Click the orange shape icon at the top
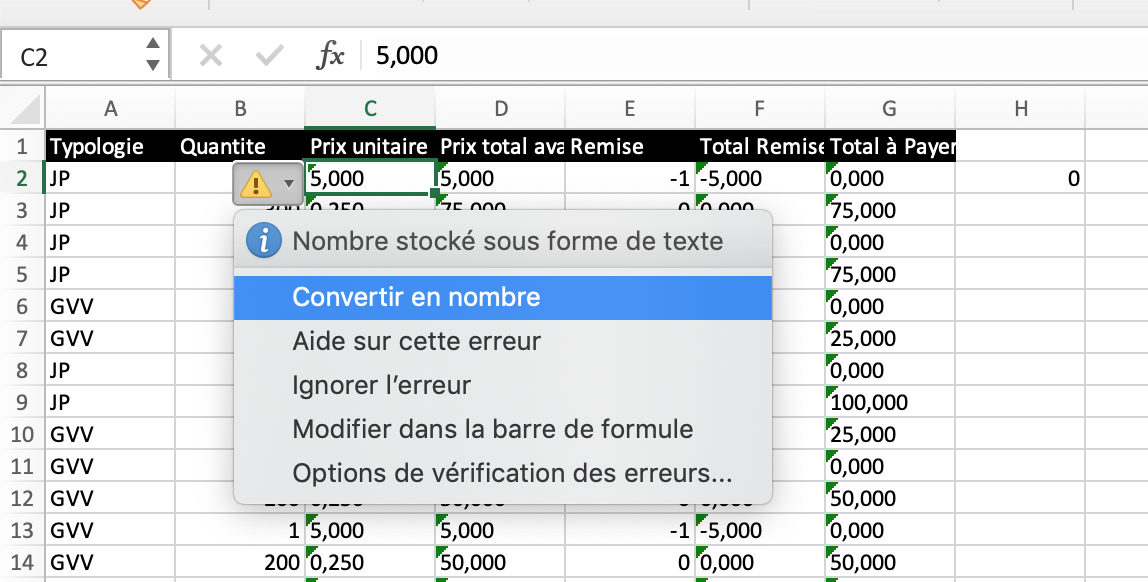Screen dimensions: 1148x582 143,6
